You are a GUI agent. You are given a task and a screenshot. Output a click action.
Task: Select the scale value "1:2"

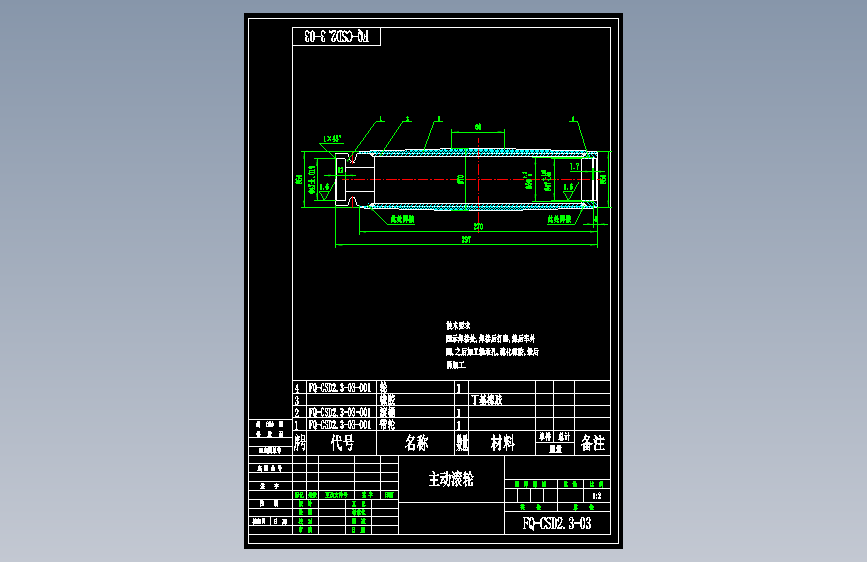[x=597, y=496]
